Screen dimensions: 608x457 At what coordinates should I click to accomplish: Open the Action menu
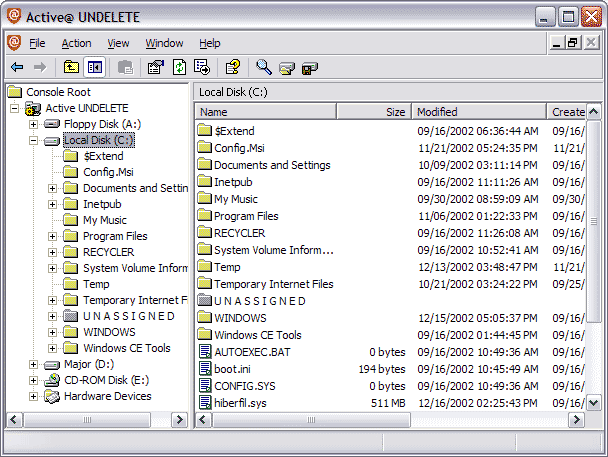[76, 43]
